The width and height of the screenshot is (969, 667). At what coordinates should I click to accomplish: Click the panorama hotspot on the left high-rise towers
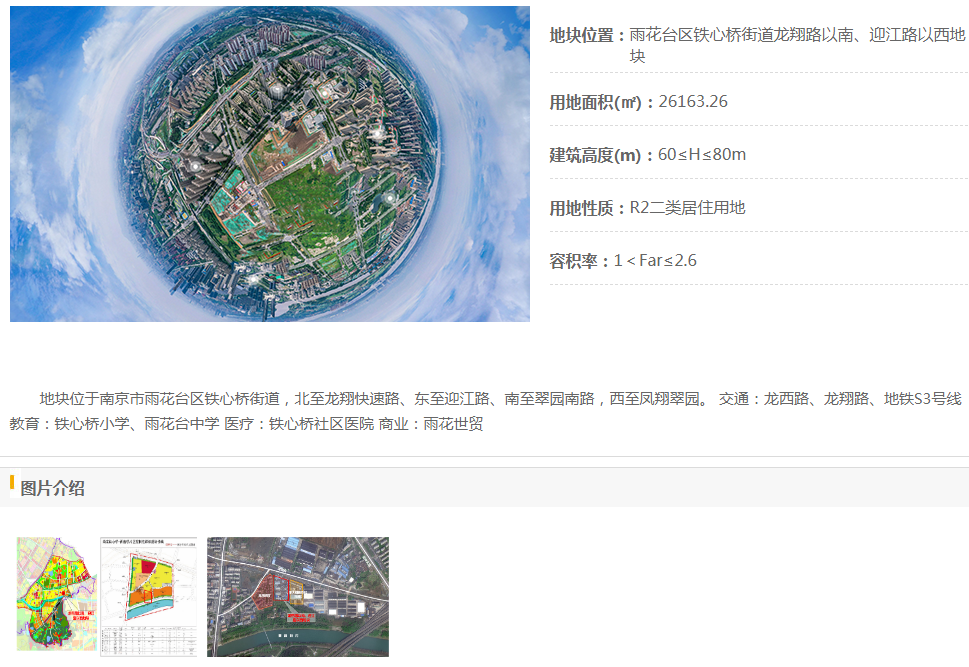[195, 166]
